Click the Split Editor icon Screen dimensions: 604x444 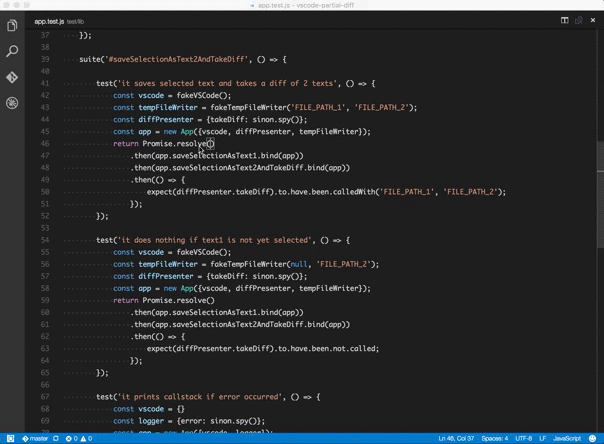[x=564, y=20]
